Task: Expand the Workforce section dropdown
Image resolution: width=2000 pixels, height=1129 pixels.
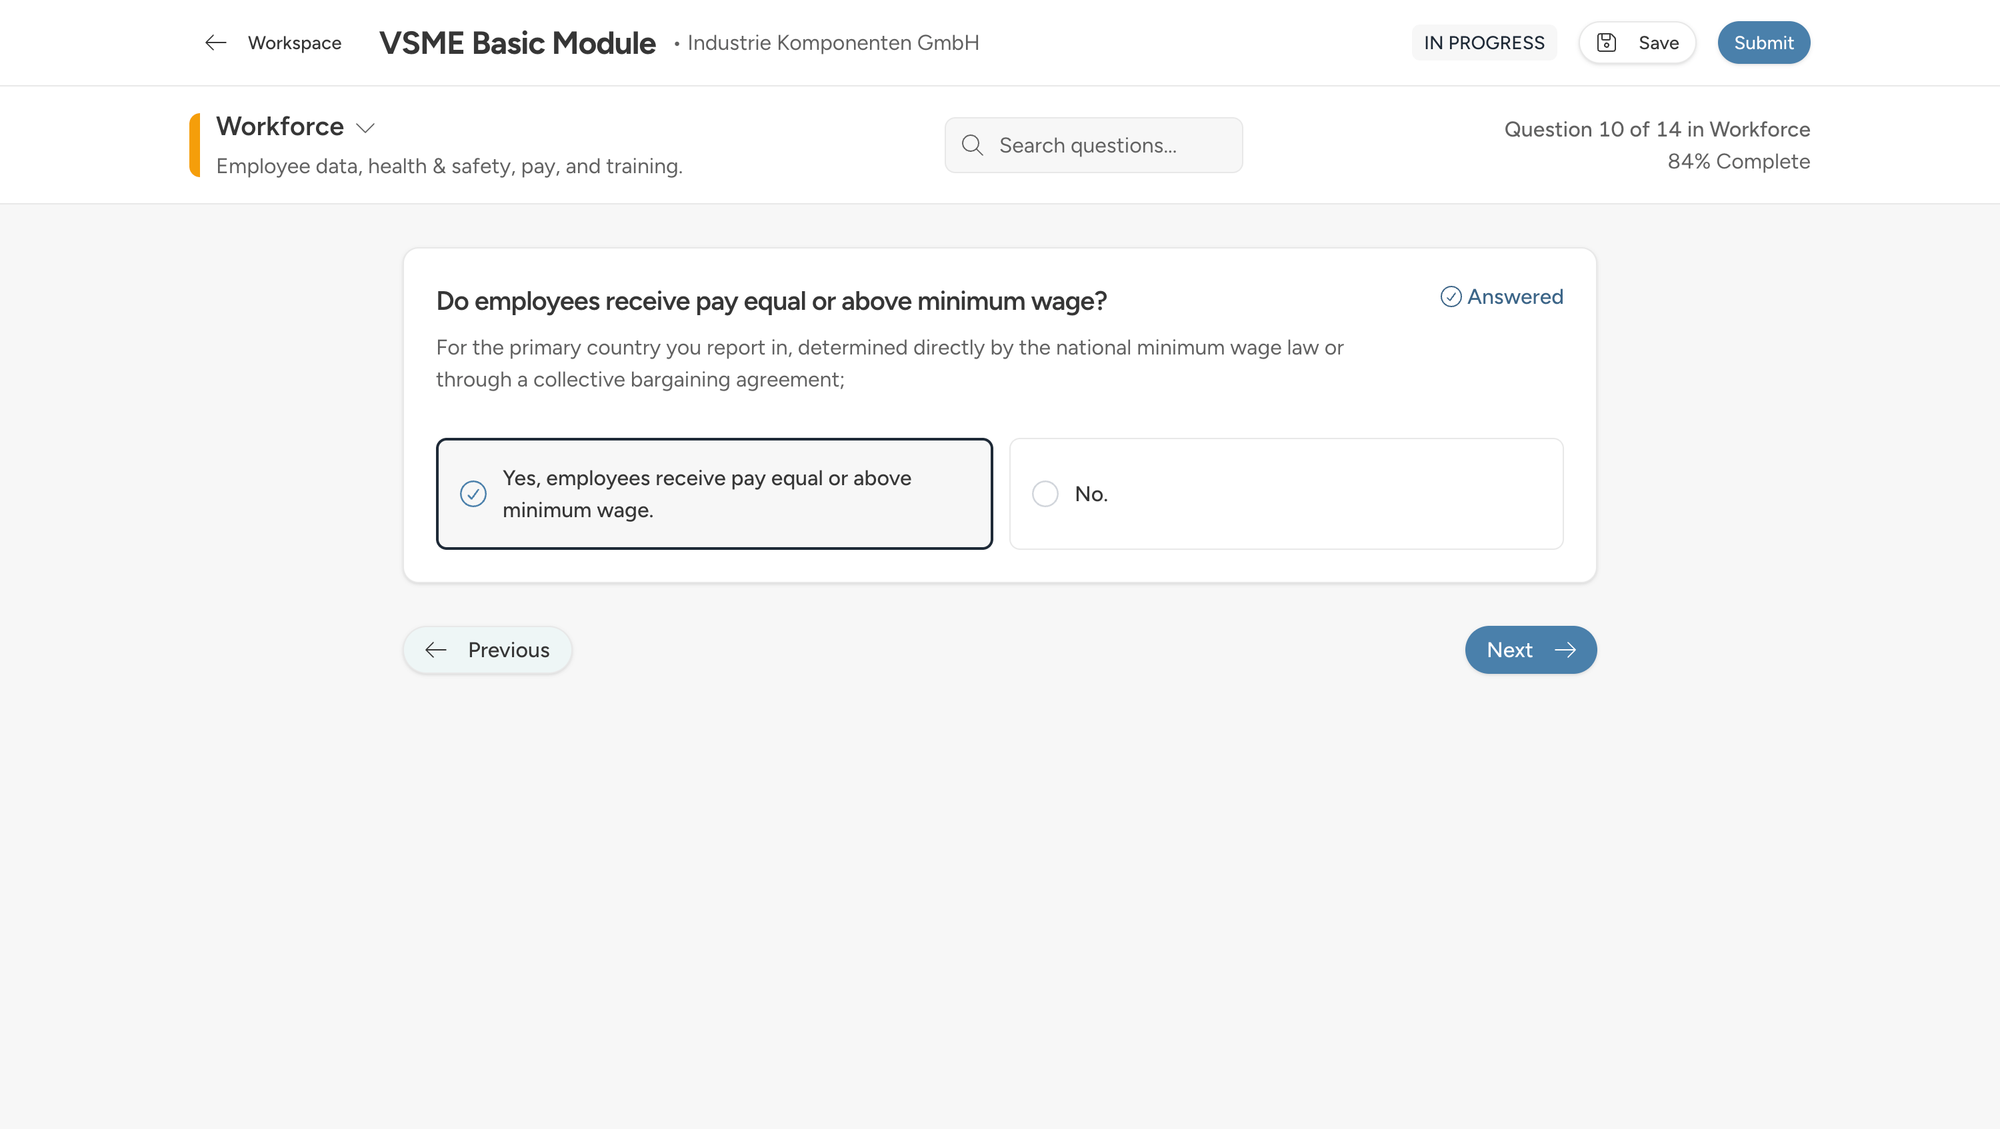Action: [365, 128]
